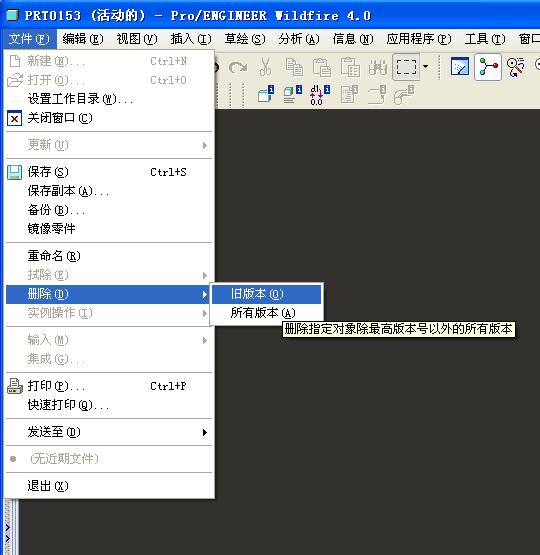Image resolution: width=540 pixels, height=555 pixels.
Task: Open the Tools (工具) menu
Action: point(485,39)
